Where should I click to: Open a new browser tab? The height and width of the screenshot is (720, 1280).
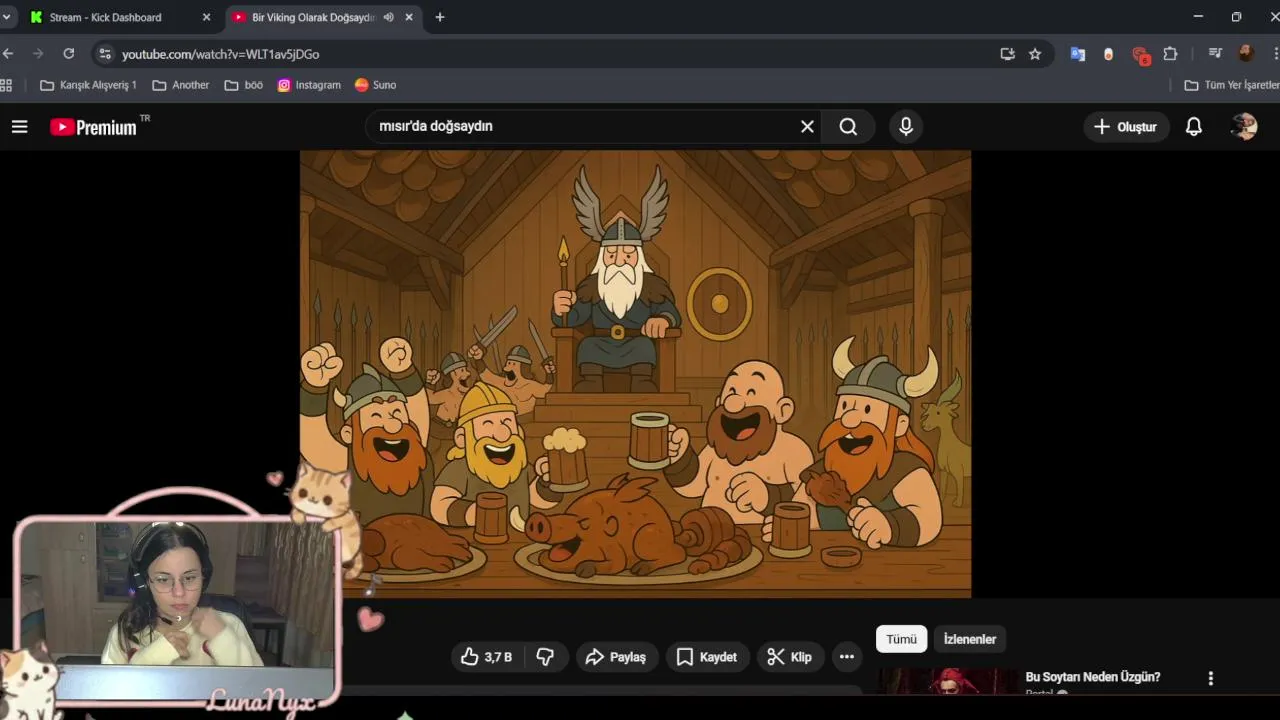click(x=440, y=17)
